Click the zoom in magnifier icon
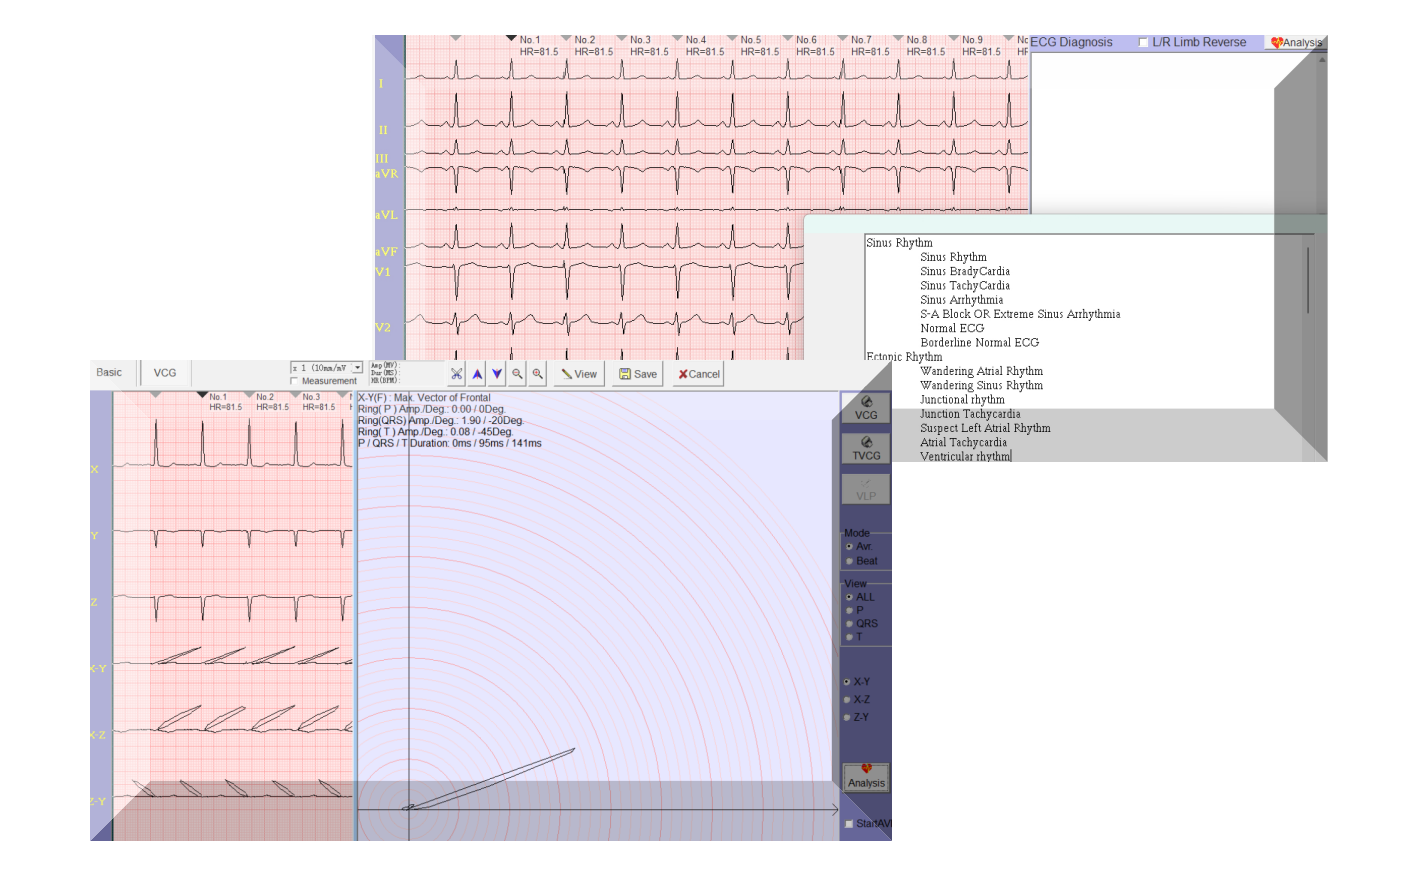1406x872 pixels. coord(538,374)
